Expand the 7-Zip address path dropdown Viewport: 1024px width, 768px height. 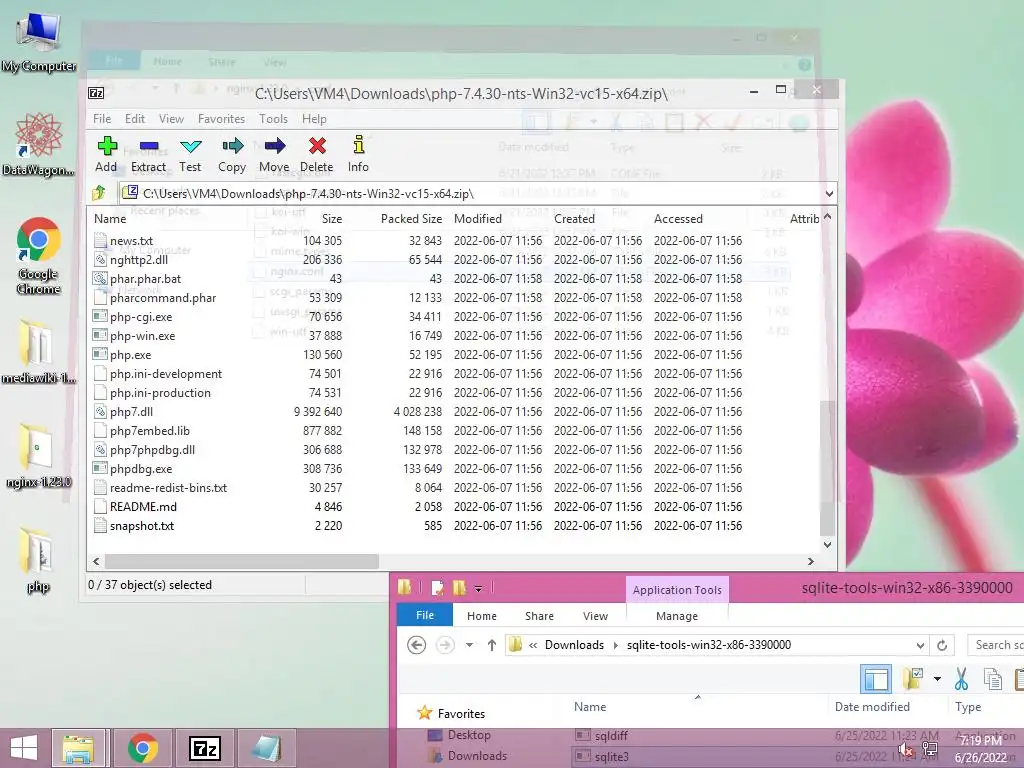pos(829,193)
